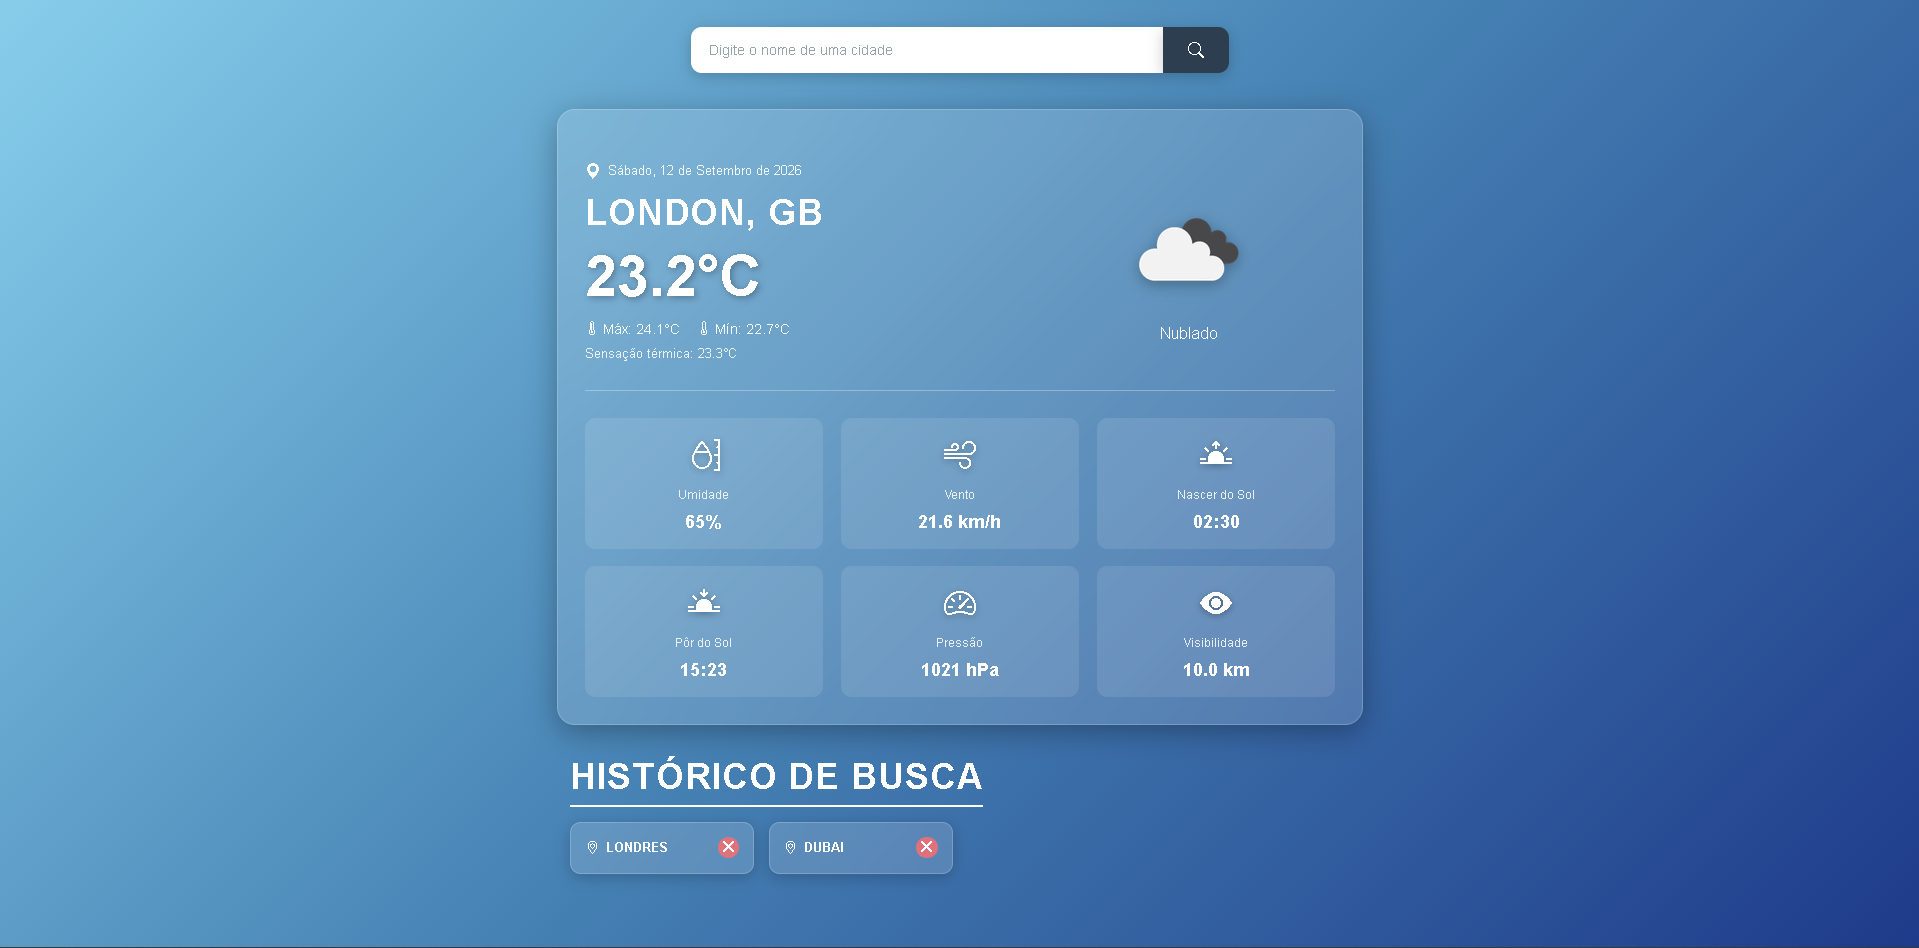
Task: Click the pin icon in DUBAI chip
Action: [x=790, y=847]
